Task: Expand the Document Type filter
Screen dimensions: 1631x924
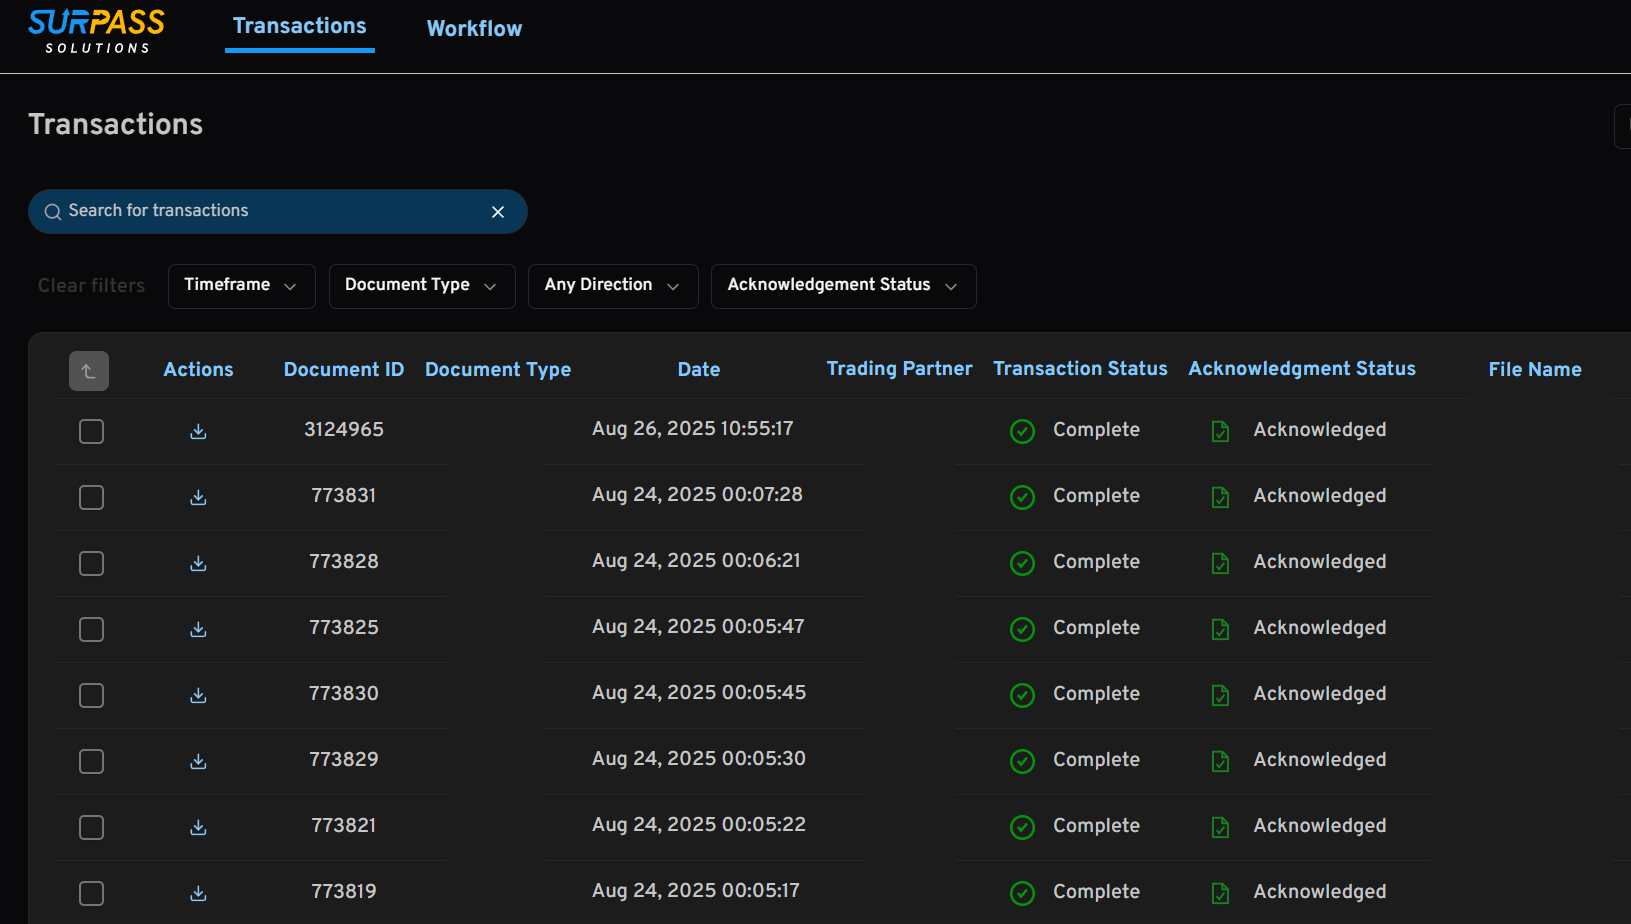Action: click(421, 286)
